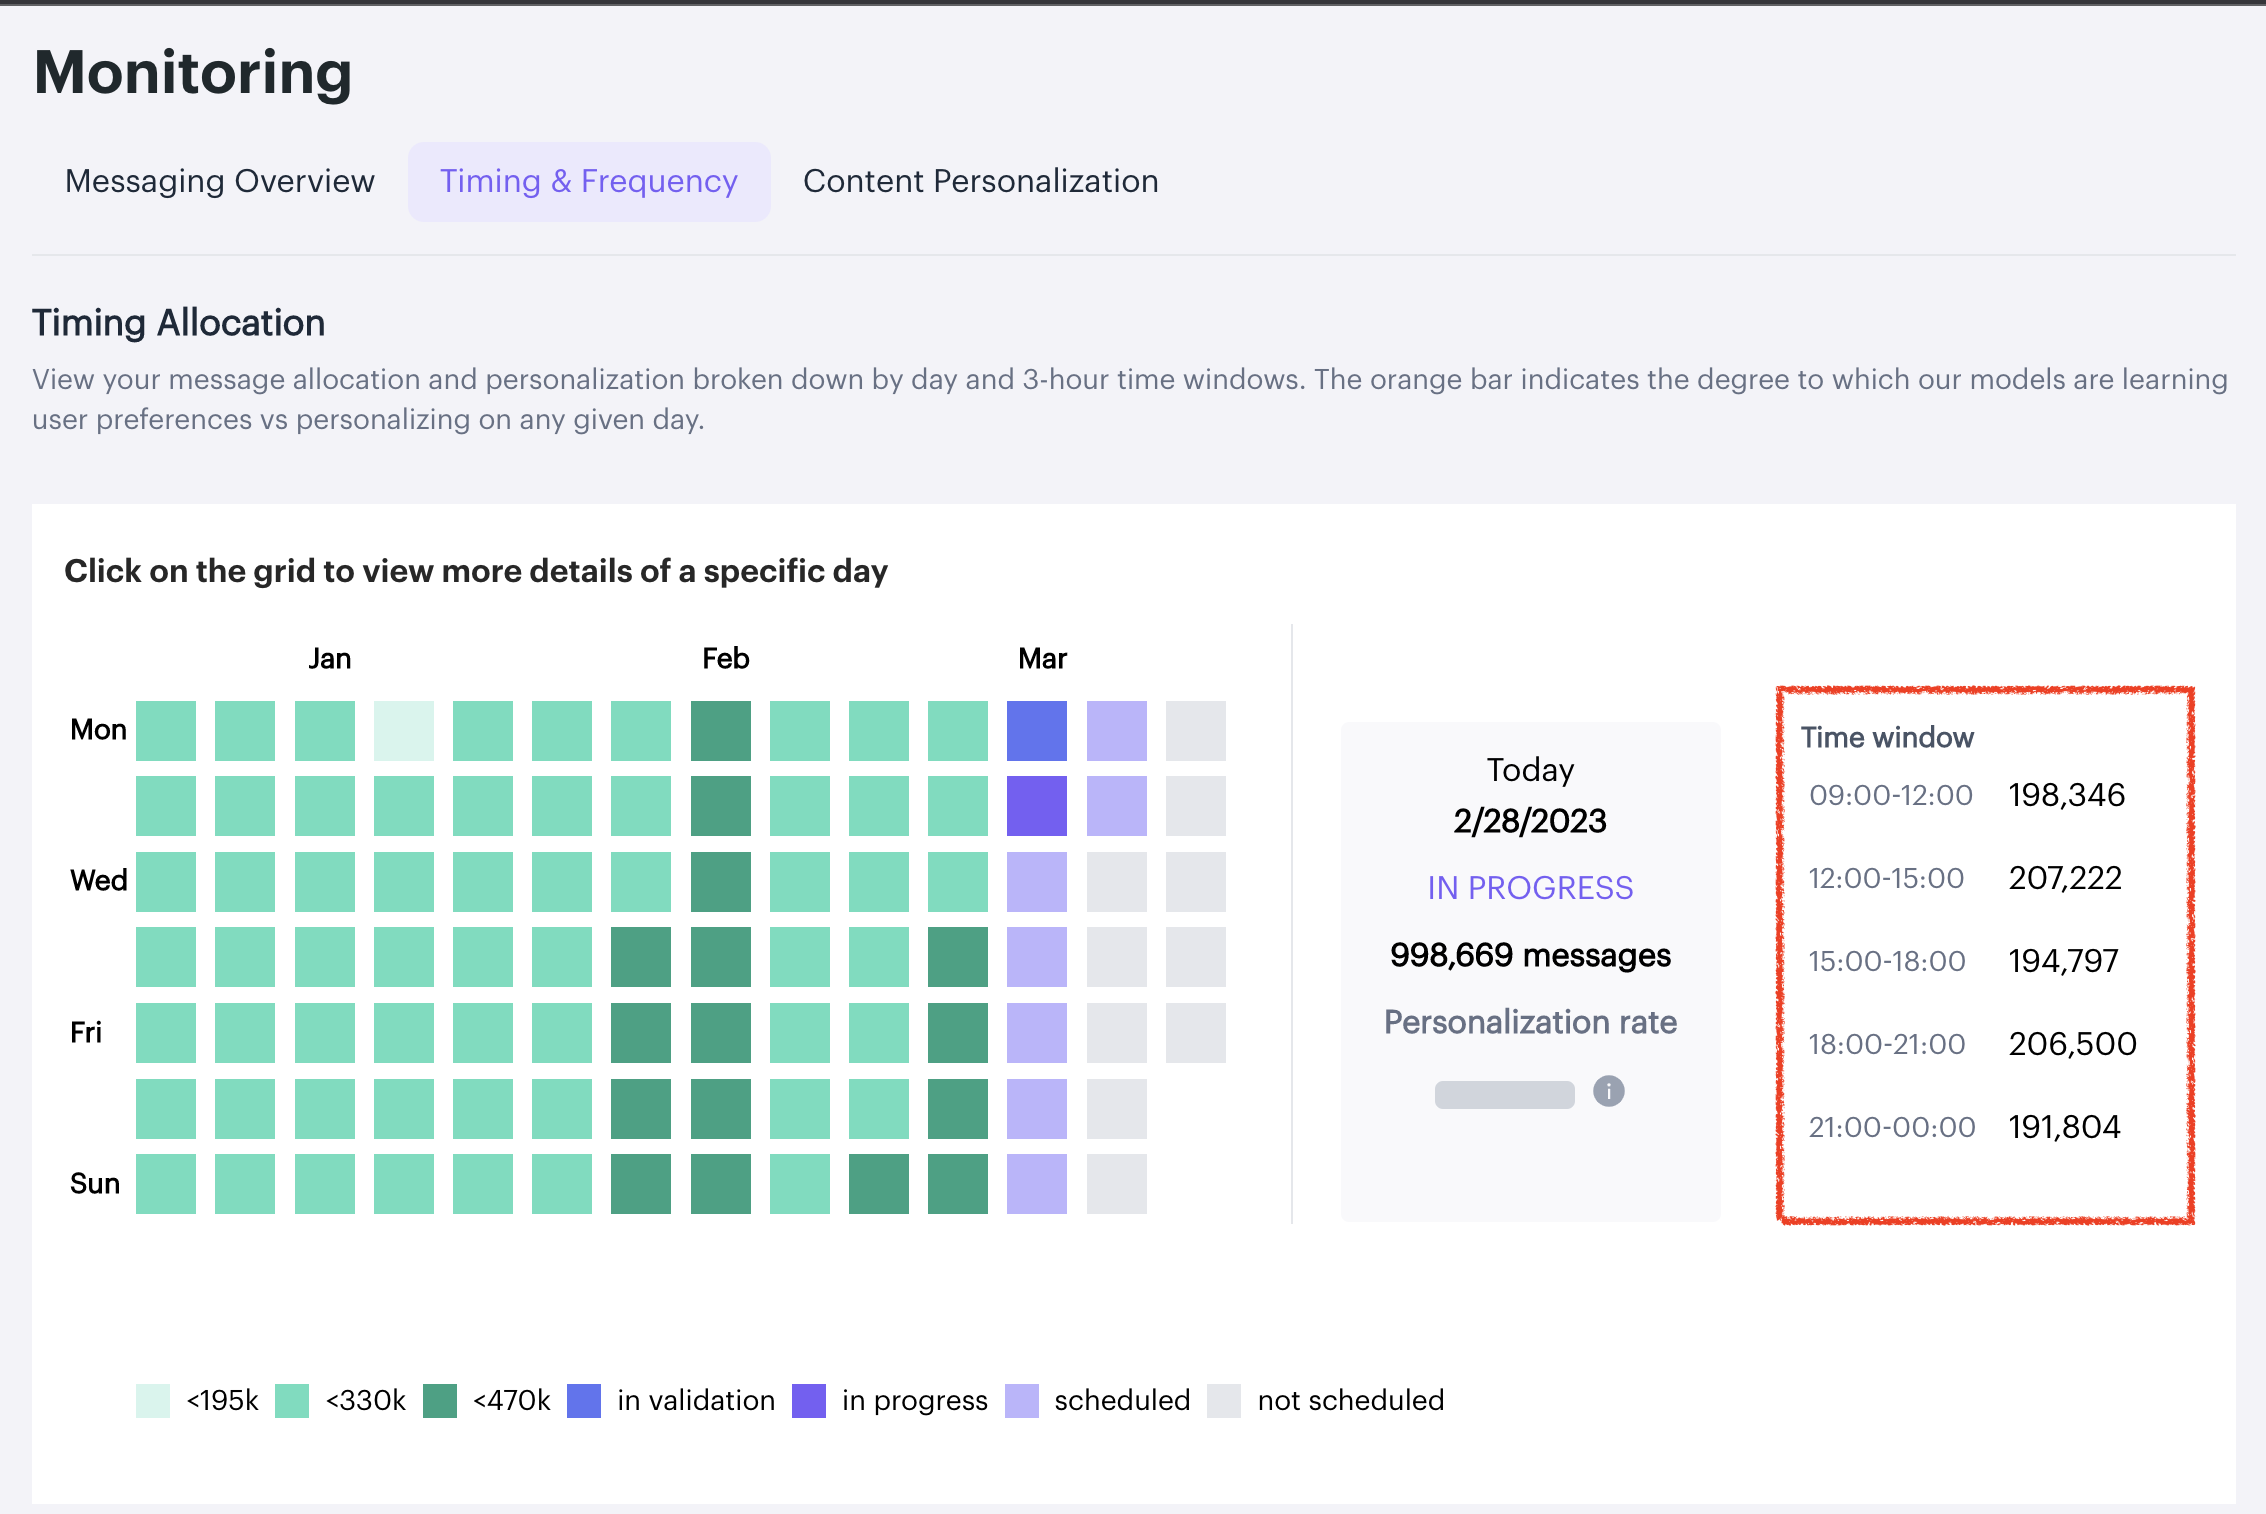2266x1514 pixels.
Task: Switch to the Timing & Frequency tab
Action: point(589,181)
